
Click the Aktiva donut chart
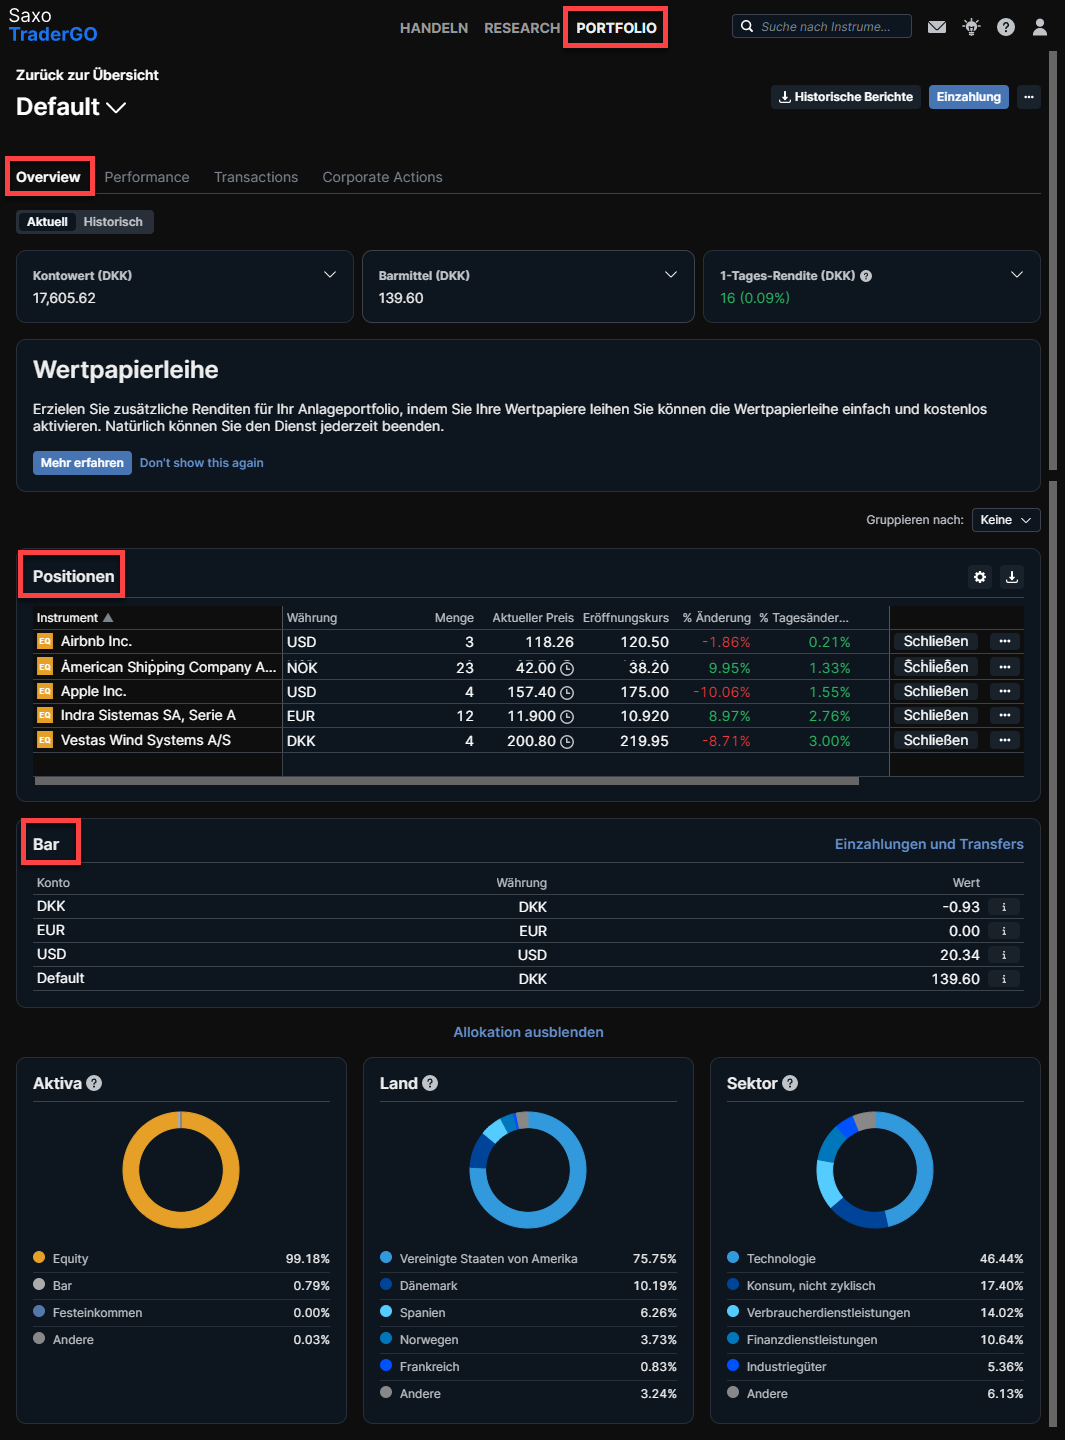[x=181, y=1170]
